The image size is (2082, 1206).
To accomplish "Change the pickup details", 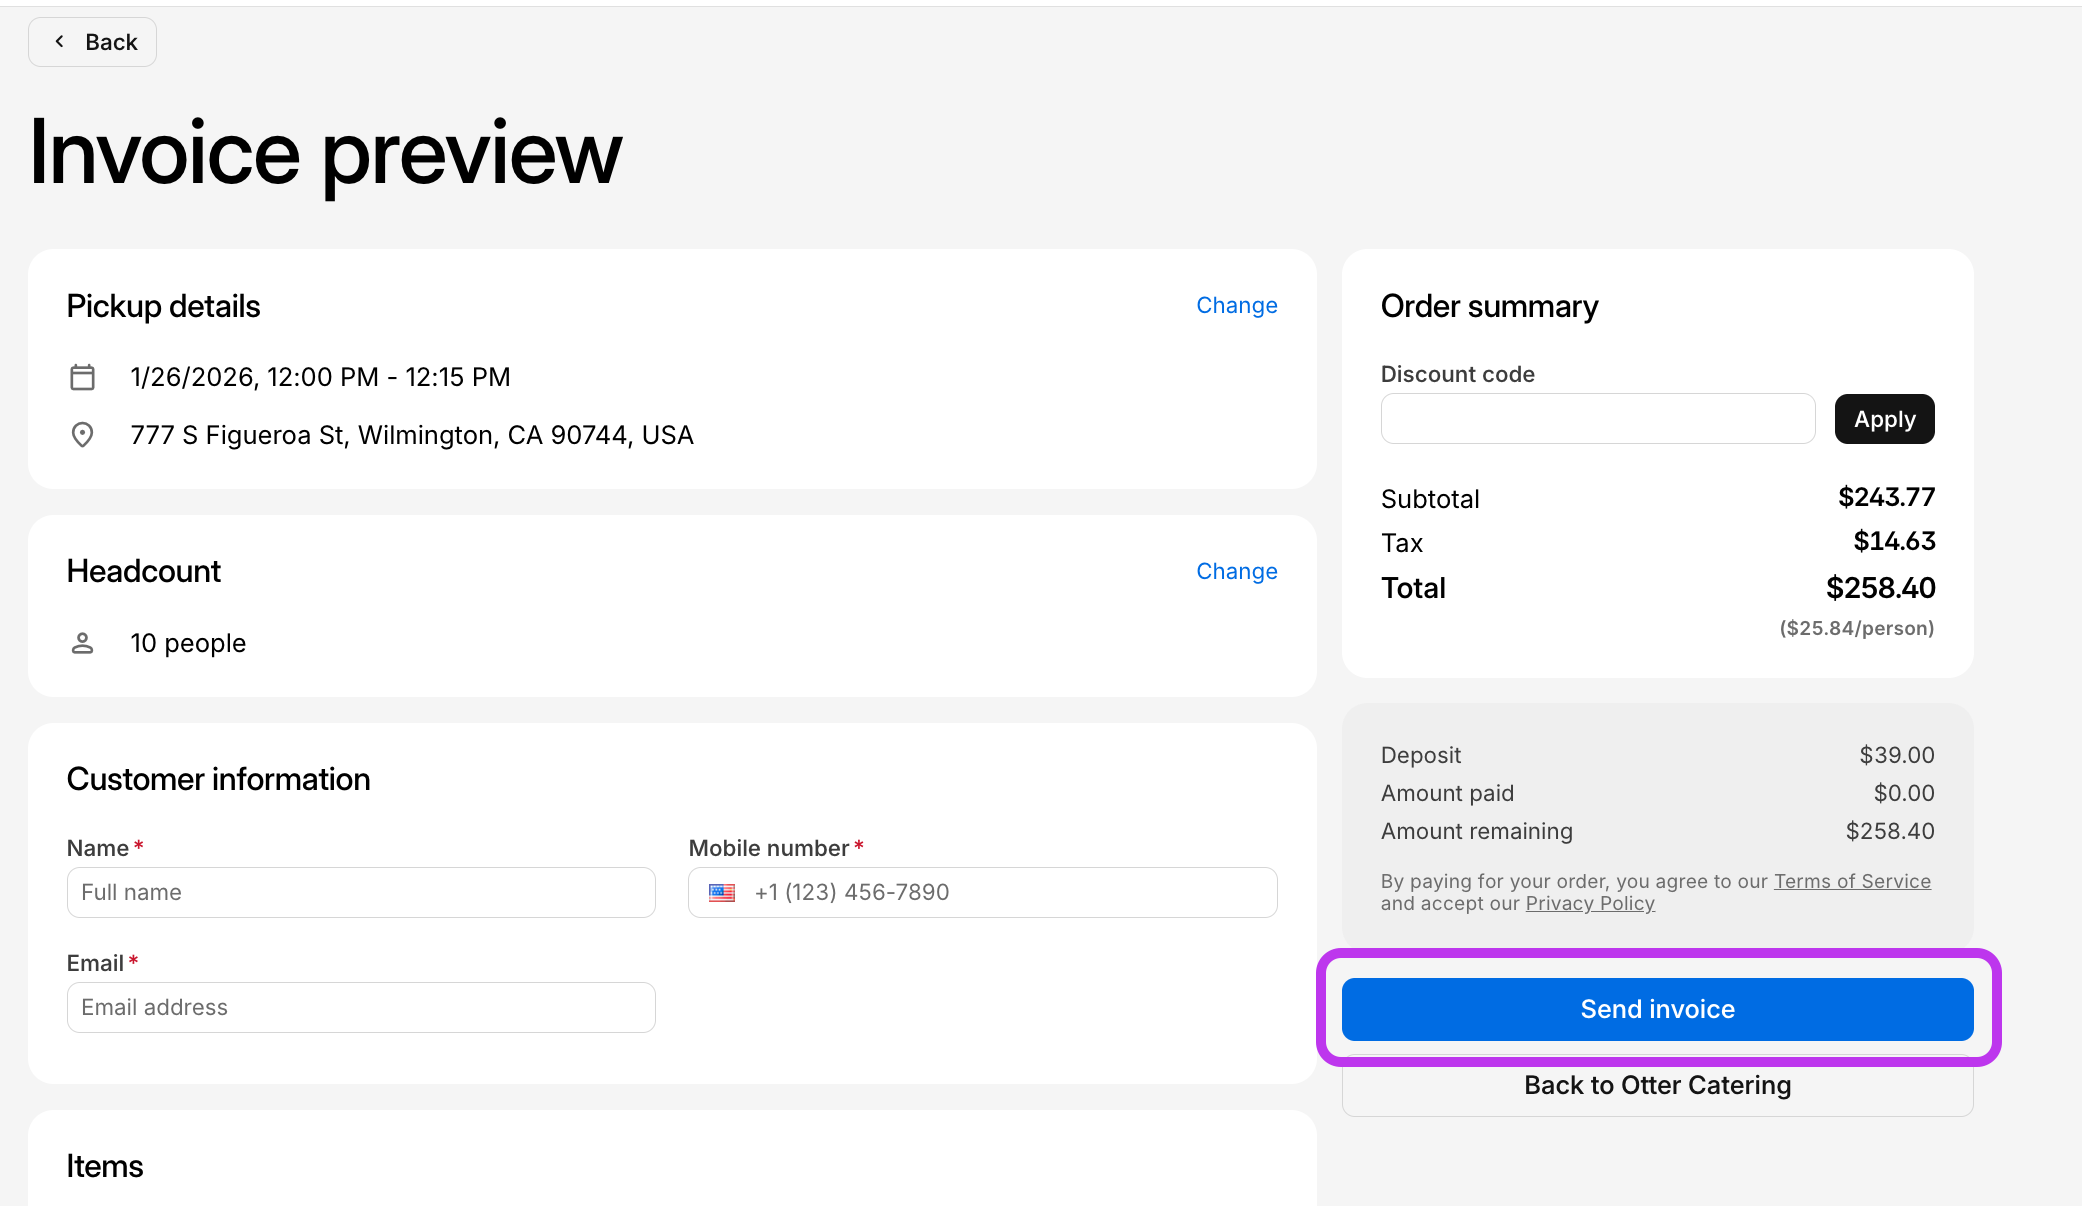I will (x=1236, y=305).
